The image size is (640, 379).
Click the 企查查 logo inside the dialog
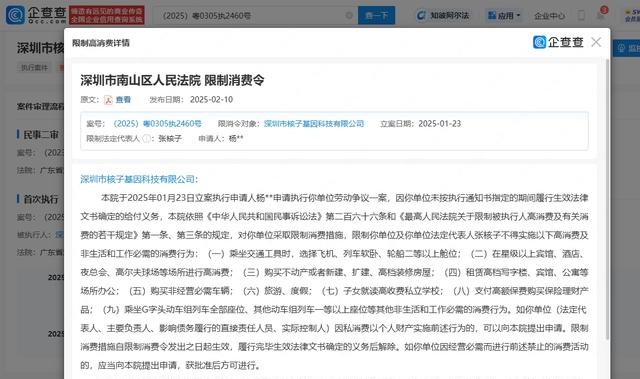click(x=558, y=42)
